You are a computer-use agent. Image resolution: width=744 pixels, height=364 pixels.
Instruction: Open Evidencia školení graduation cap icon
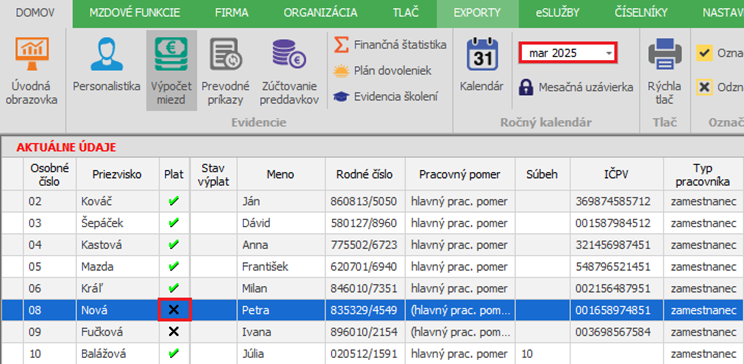tap(341, 97)
